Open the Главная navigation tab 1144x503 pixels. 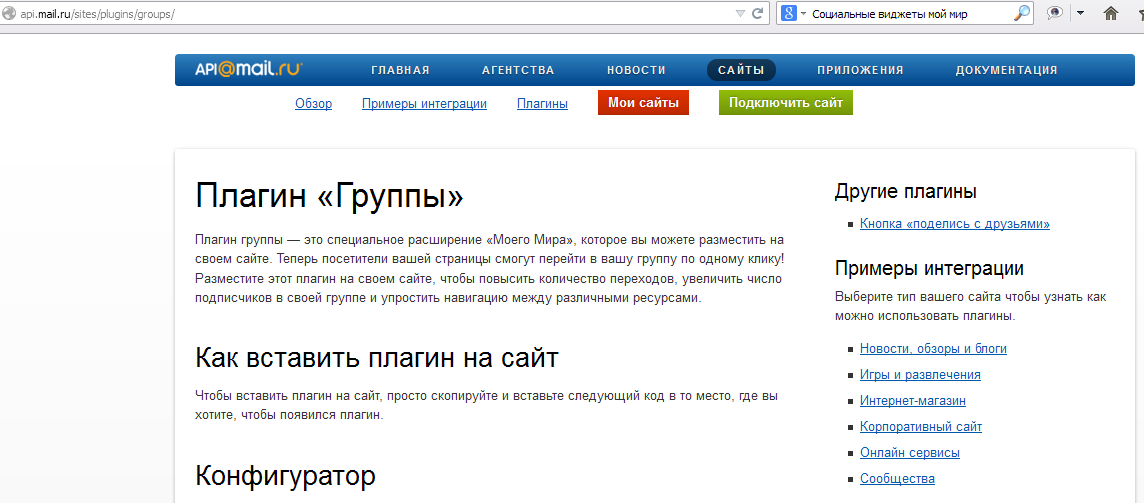[400, 70]
